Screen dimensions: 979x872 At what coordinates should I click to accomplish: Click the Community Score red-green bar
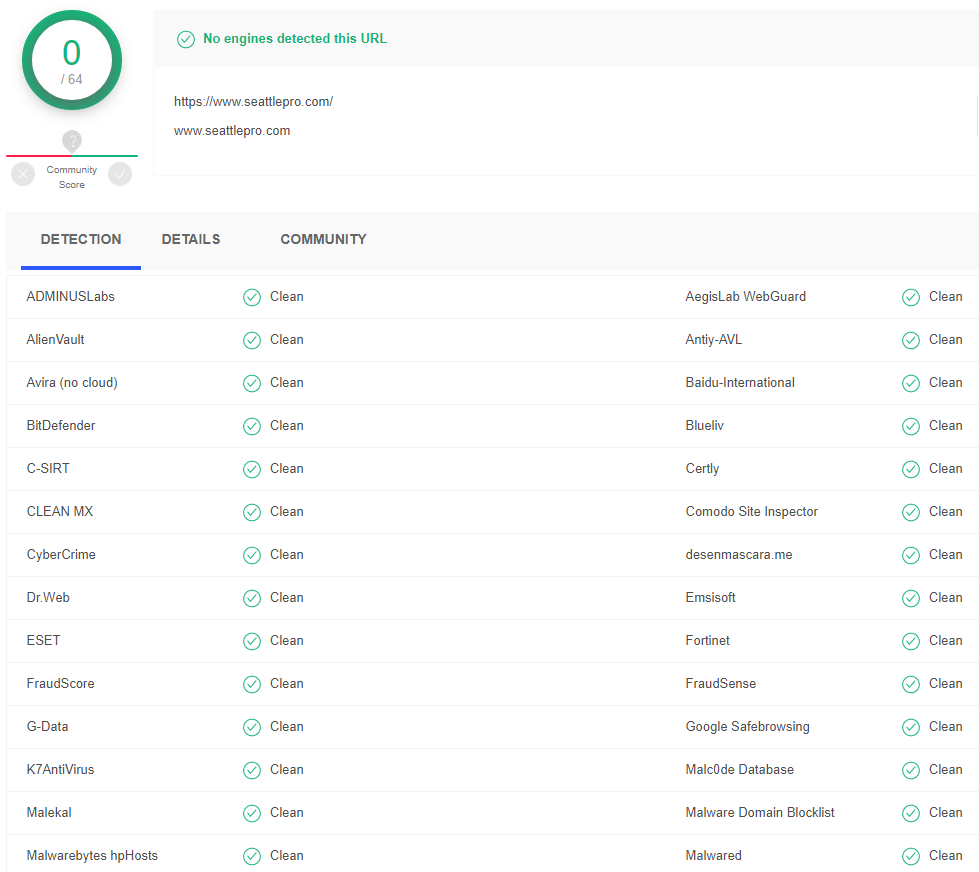[x=72, y=155]
